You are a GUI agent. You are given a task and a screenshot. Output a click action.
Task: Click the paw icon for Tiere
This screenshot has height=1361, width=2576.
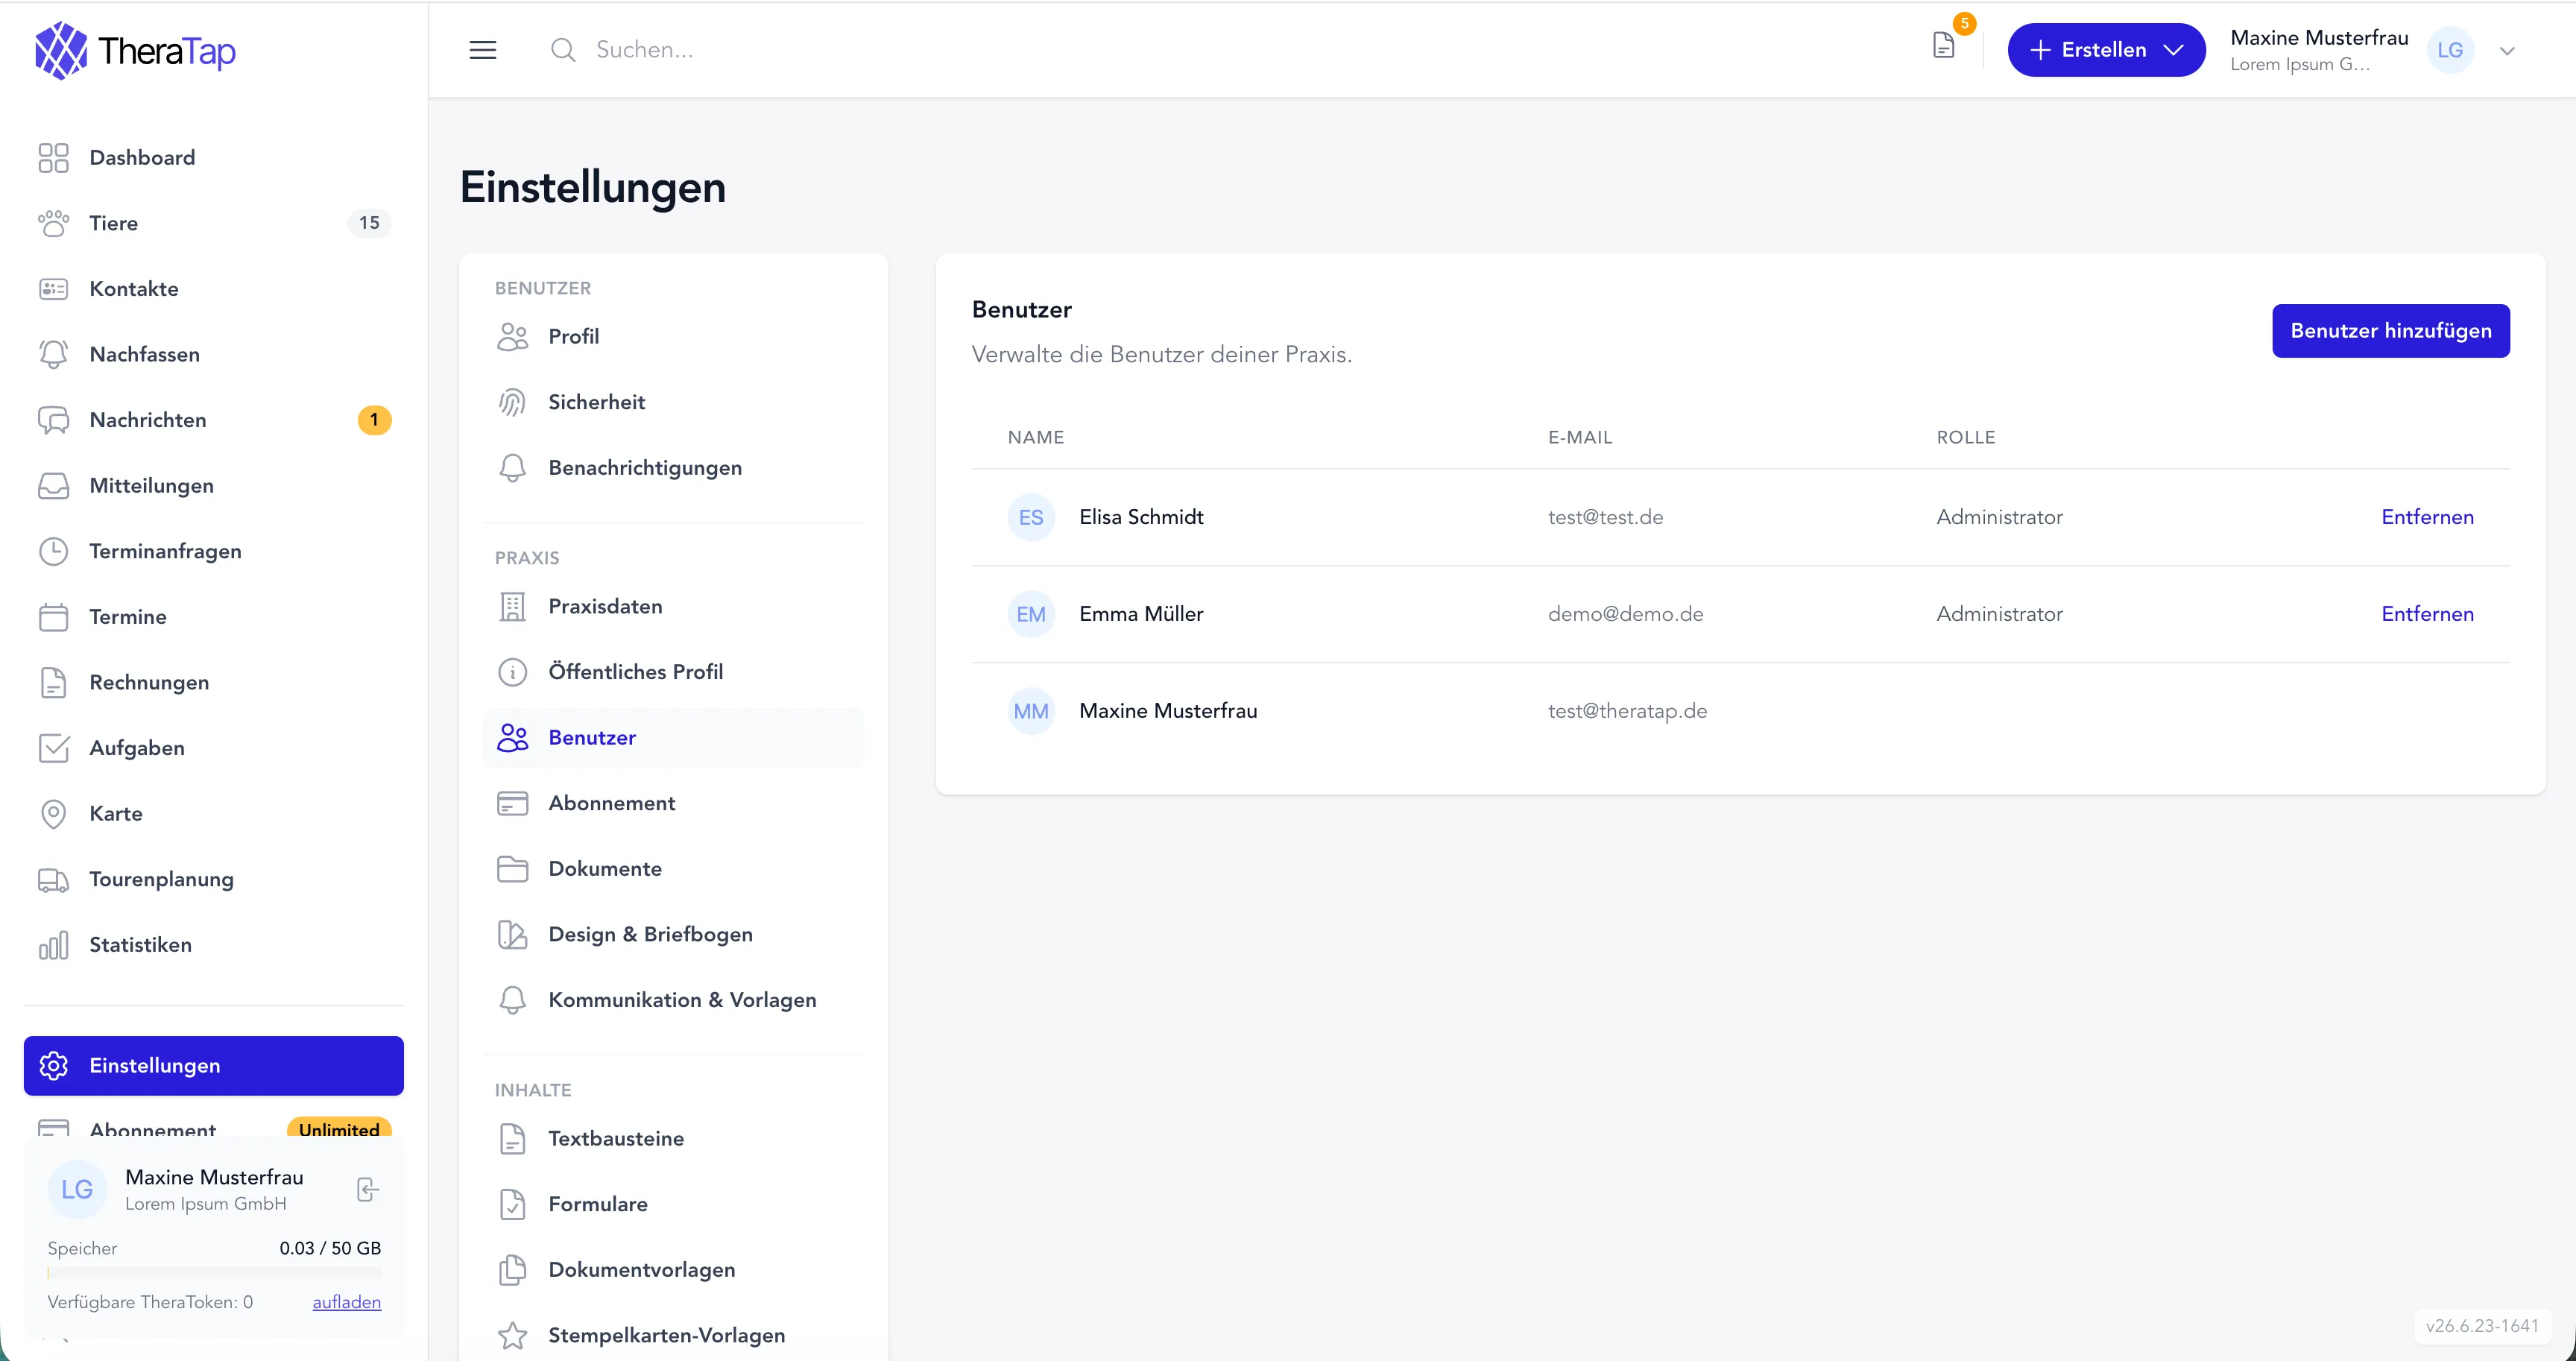[x=53, y=223]
